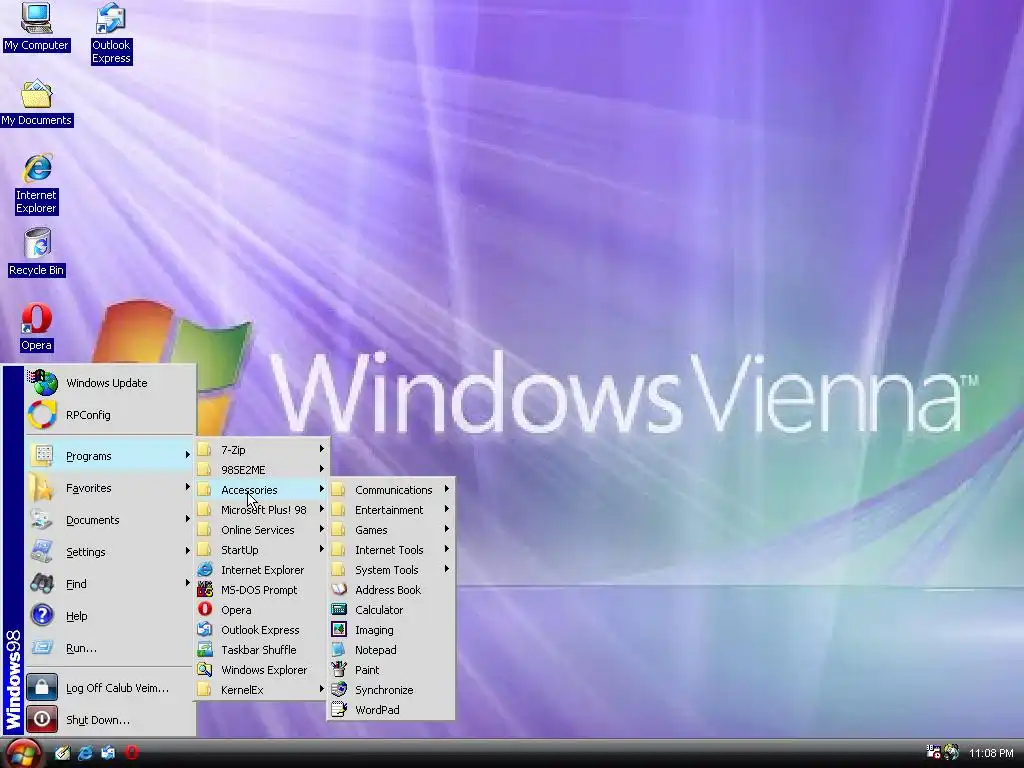Choose Shut Down... in Start menu
Screen dimensions: 1024x768
click(110, 720)
